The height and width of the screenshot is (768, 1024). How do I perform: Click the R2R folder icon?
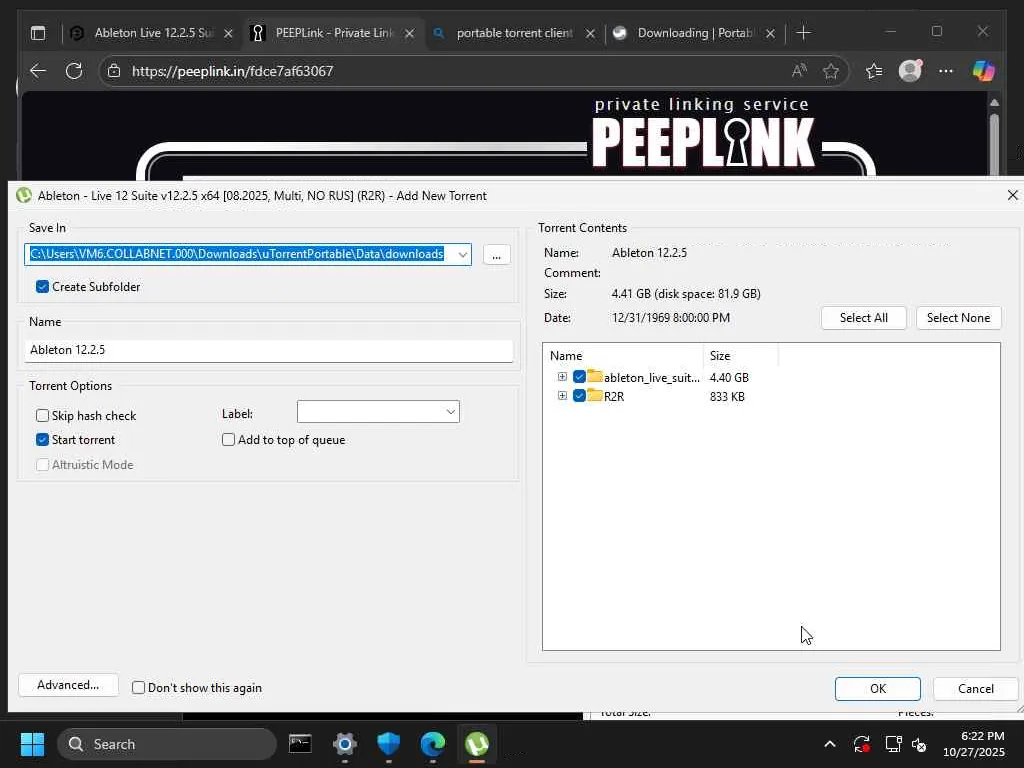594,396
